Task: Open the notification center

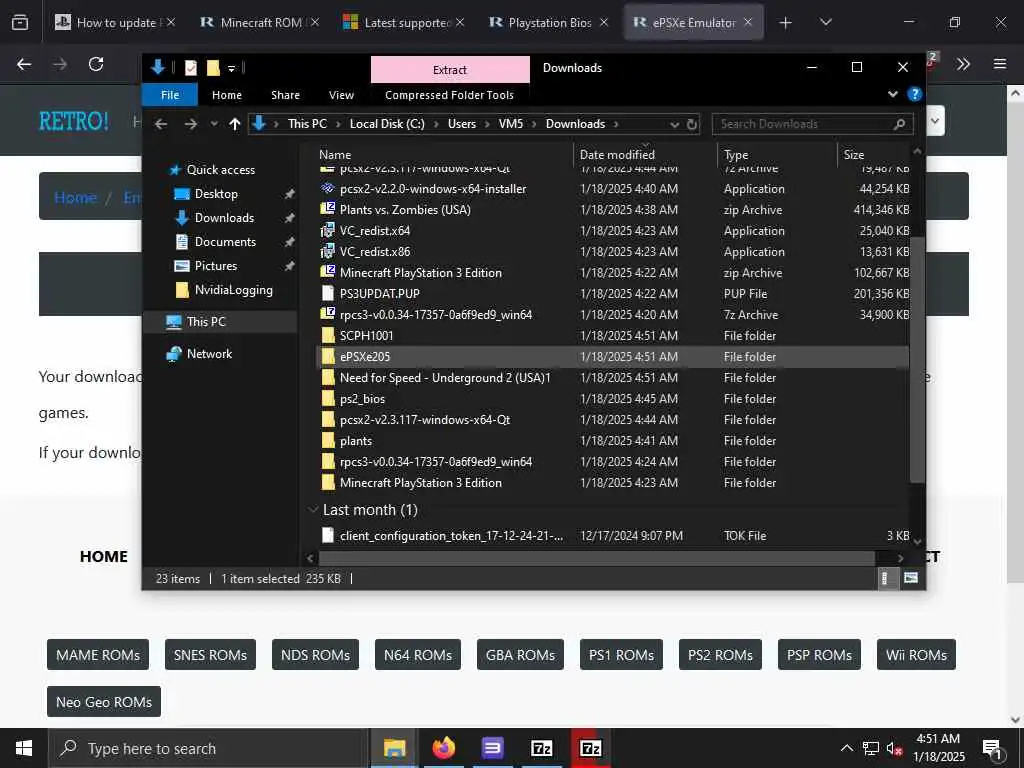Action: click(992, 748)
